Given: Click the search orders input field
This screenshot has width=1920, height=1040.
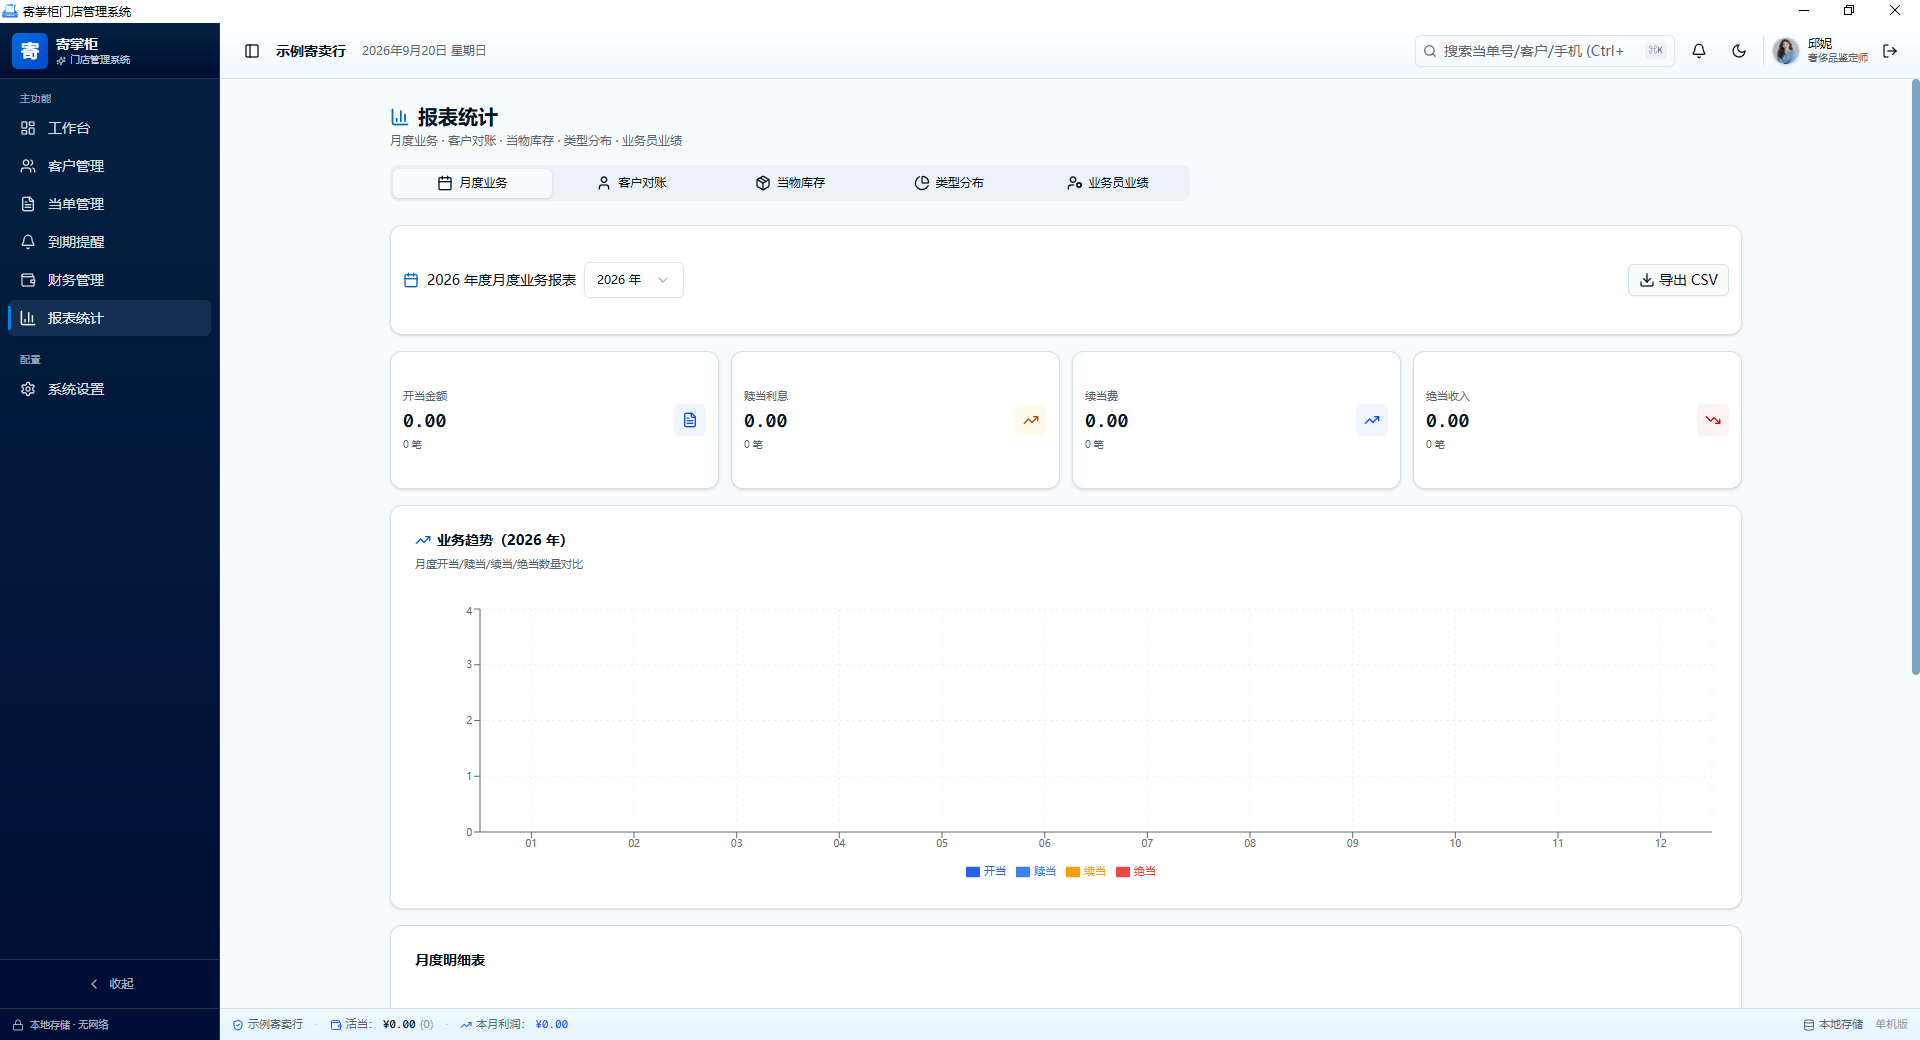Looking at the screenshot, I should pyautogui.click(x=1544, y=51).
